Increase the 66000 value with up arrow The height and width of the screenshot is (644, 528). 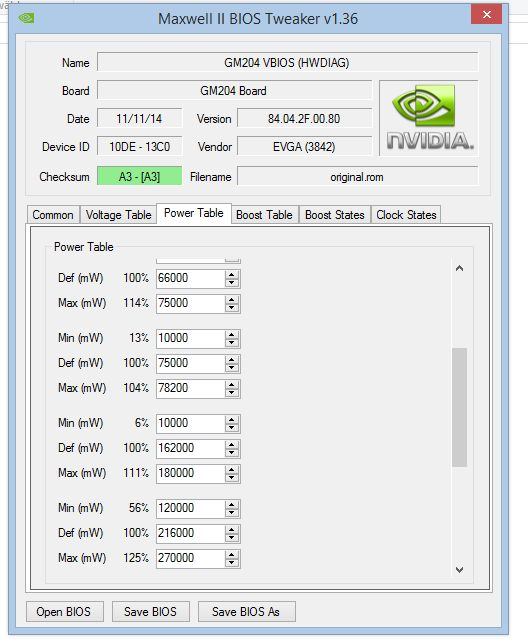click(x=232, y=274)
